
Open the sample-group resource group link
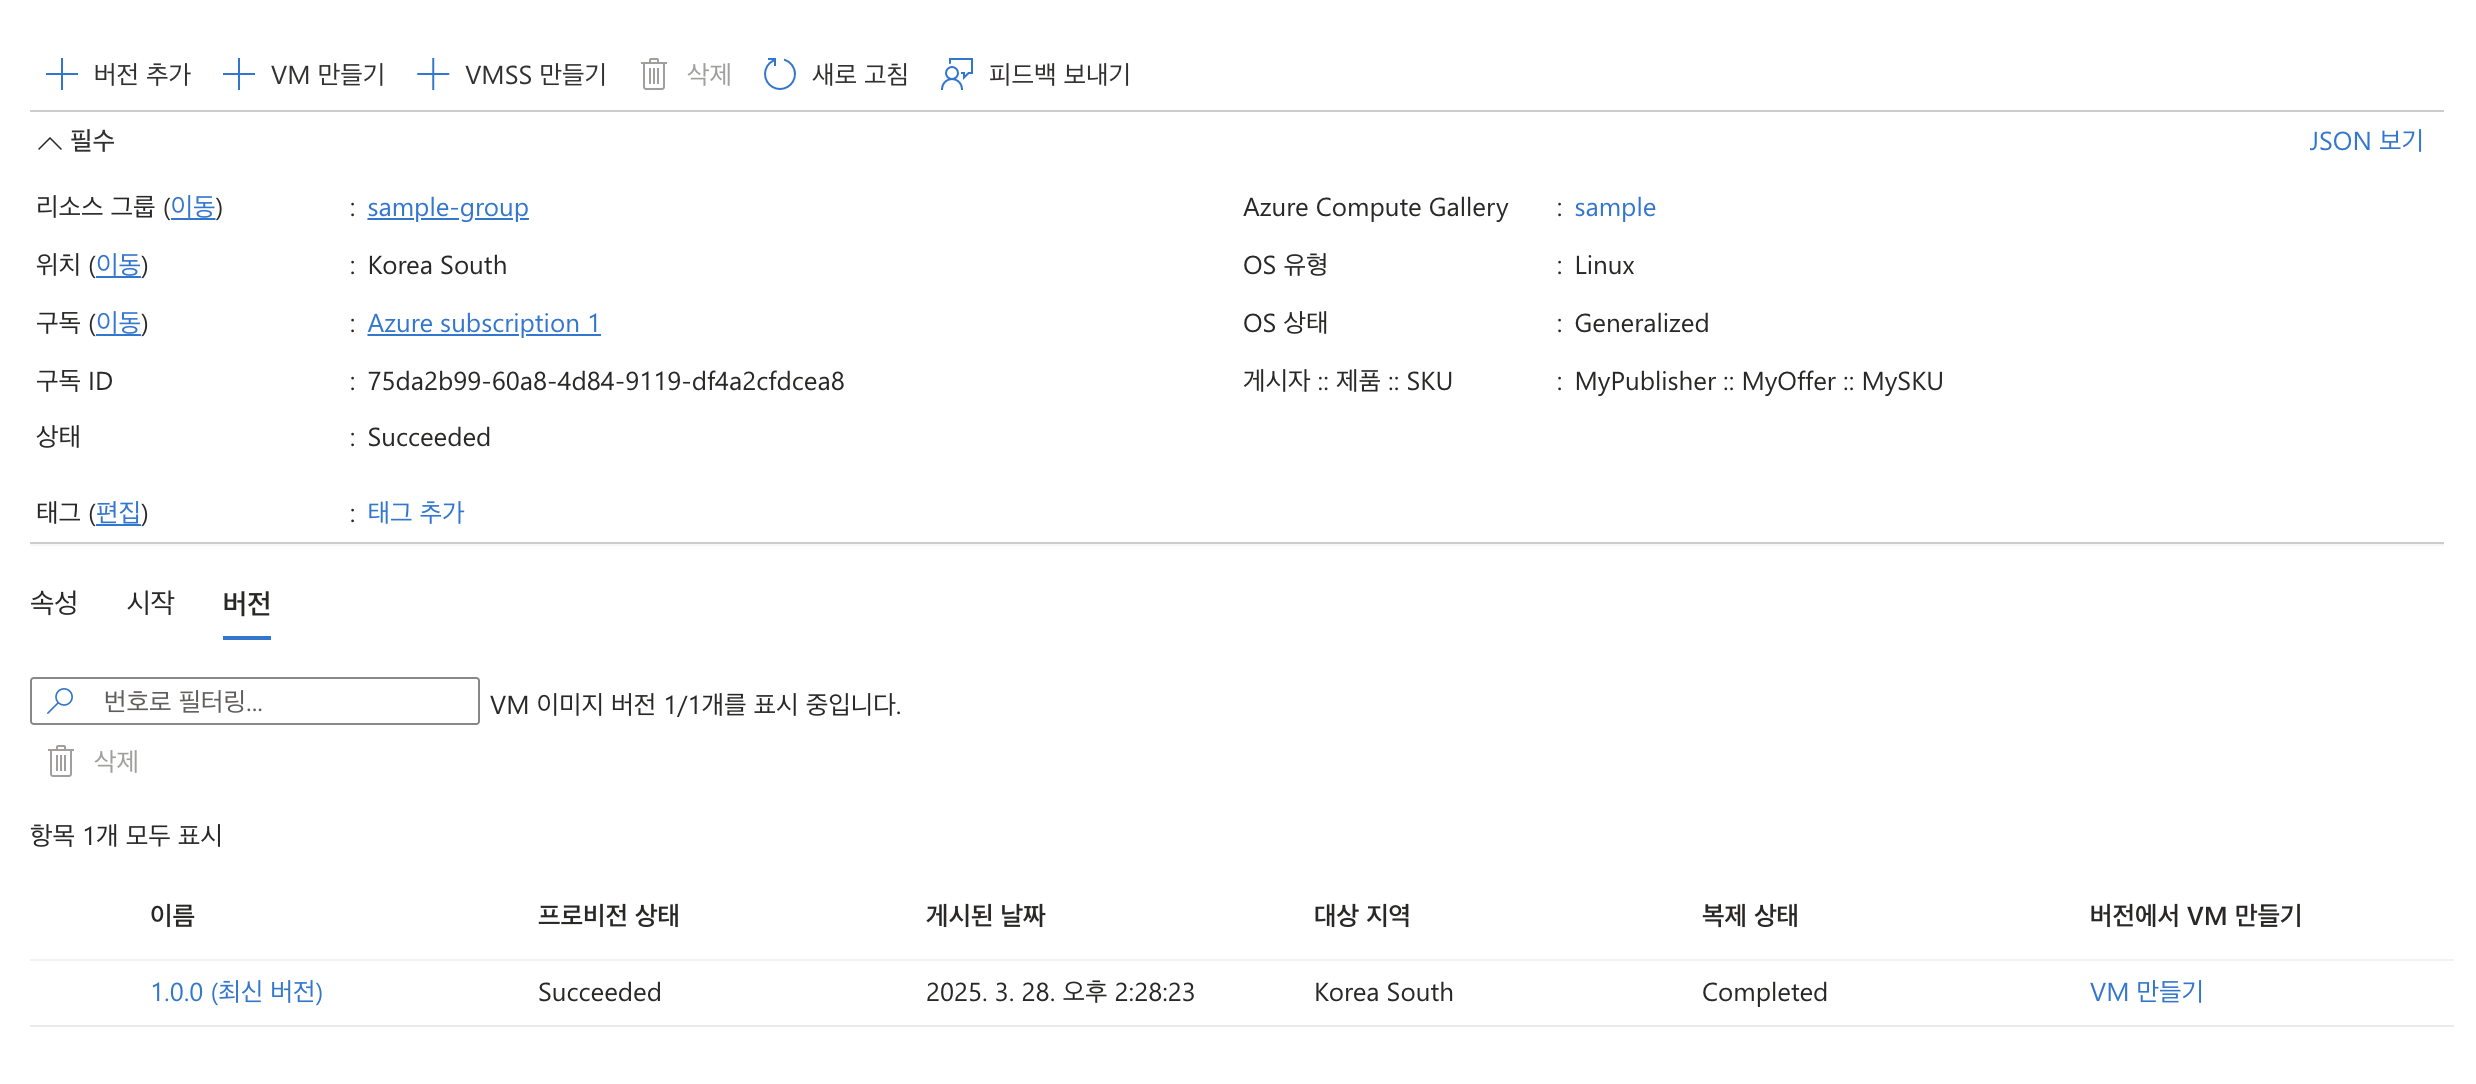pyautogui.click(x=447, y=207)
